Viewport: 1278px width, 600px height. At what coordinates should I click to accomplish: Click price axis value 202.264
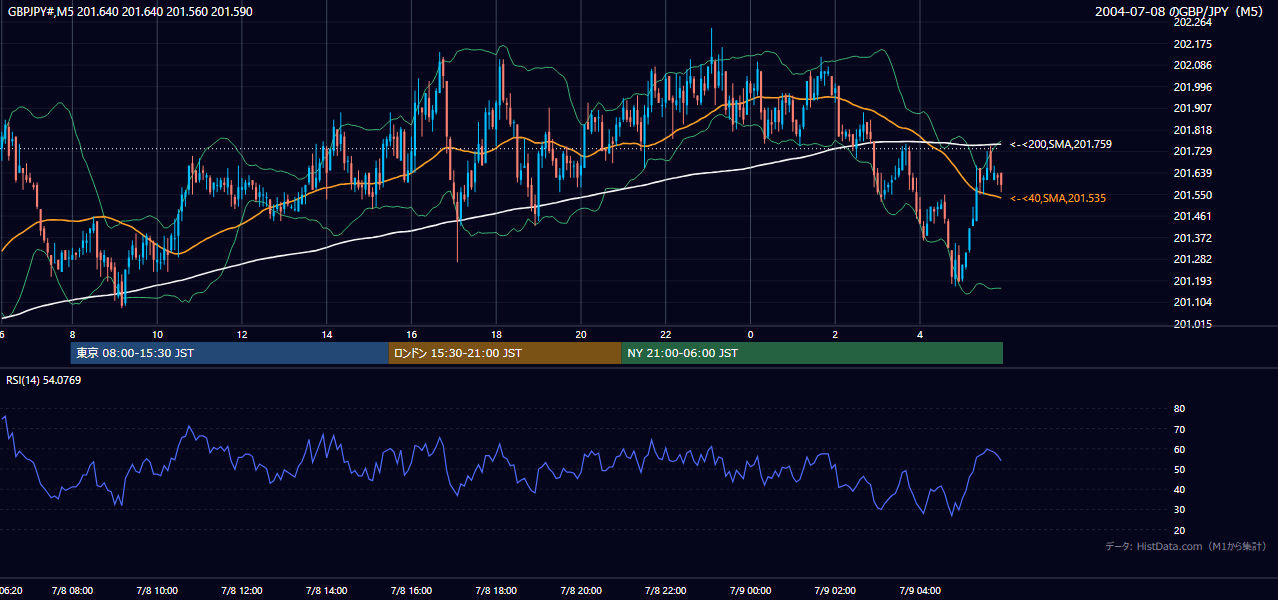1193,22
